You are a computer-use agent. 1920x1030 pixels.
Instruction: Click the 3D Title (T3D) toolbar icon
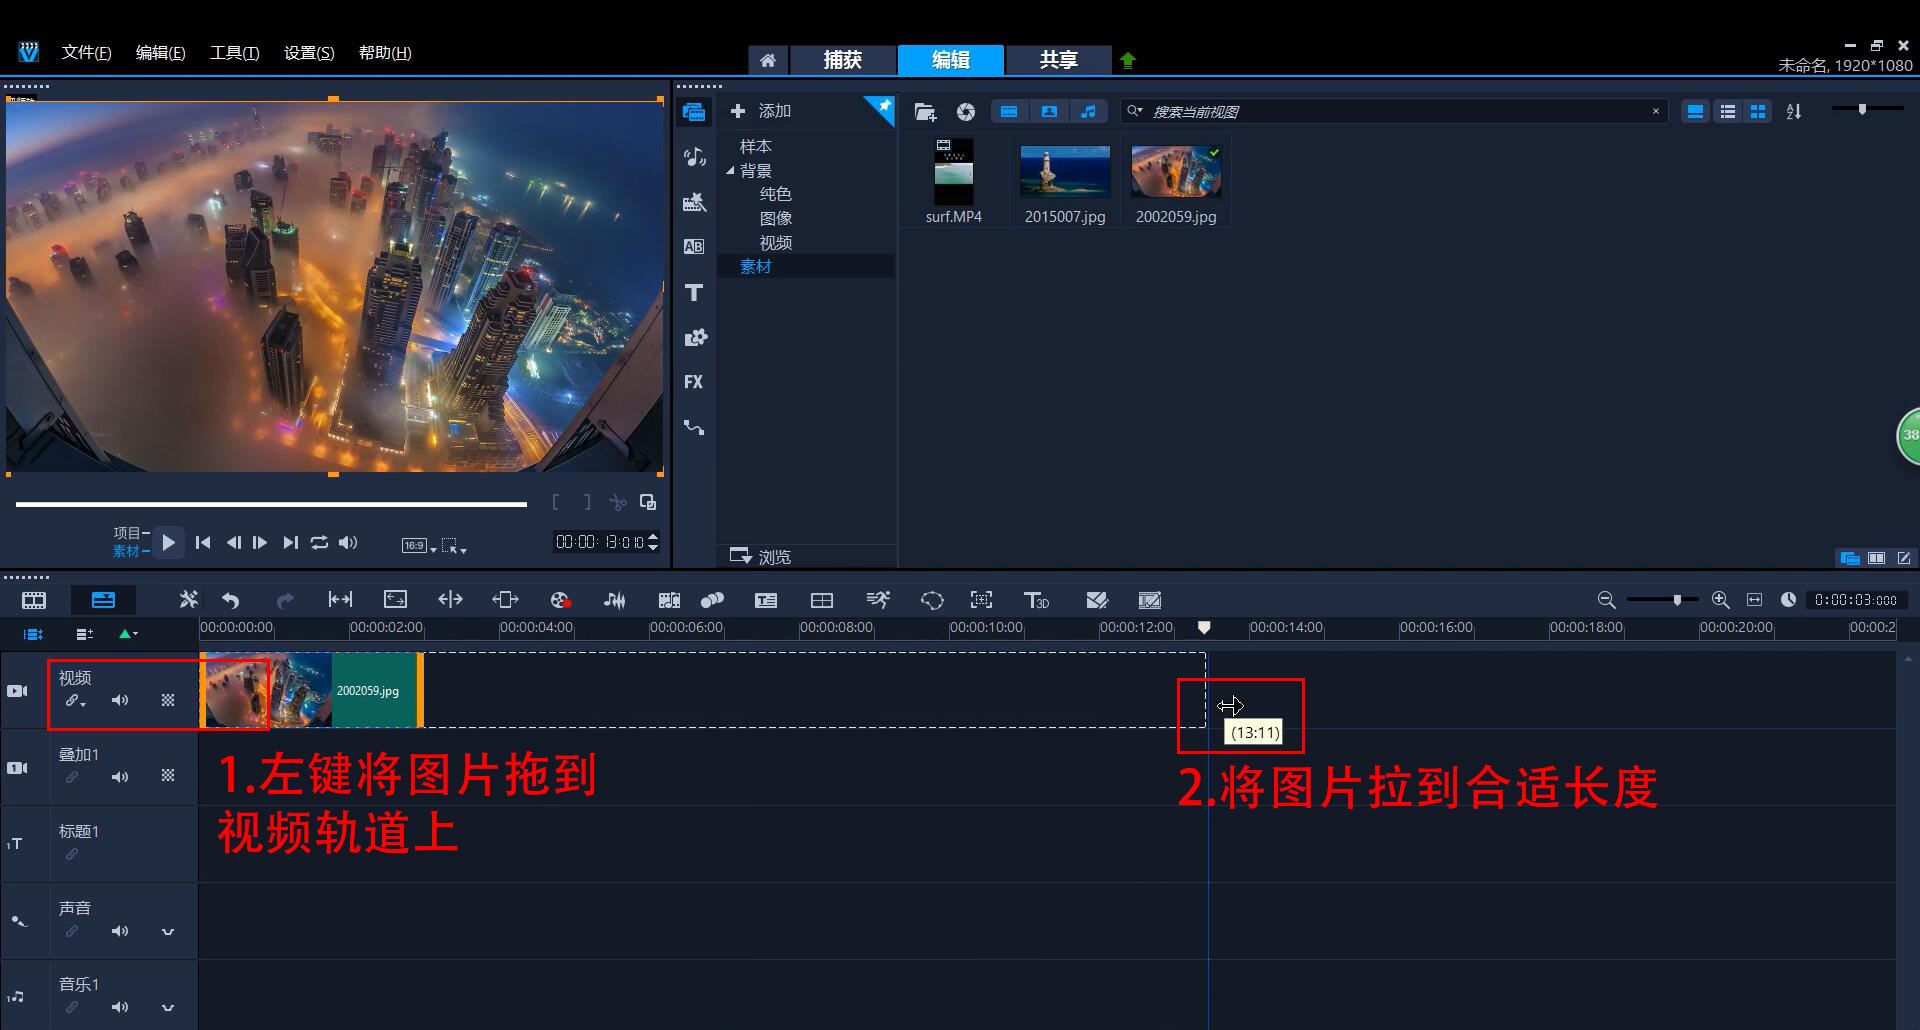pos(1037,599)
